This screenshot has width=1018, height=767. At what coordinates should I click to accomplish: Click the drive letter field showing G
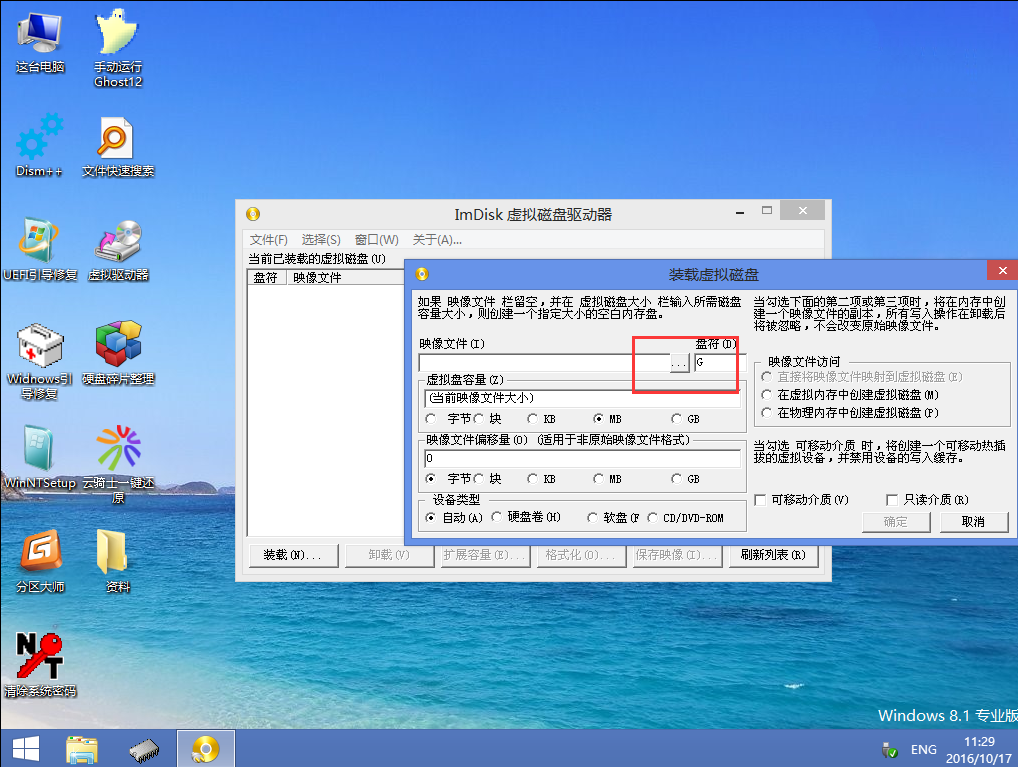719,363
